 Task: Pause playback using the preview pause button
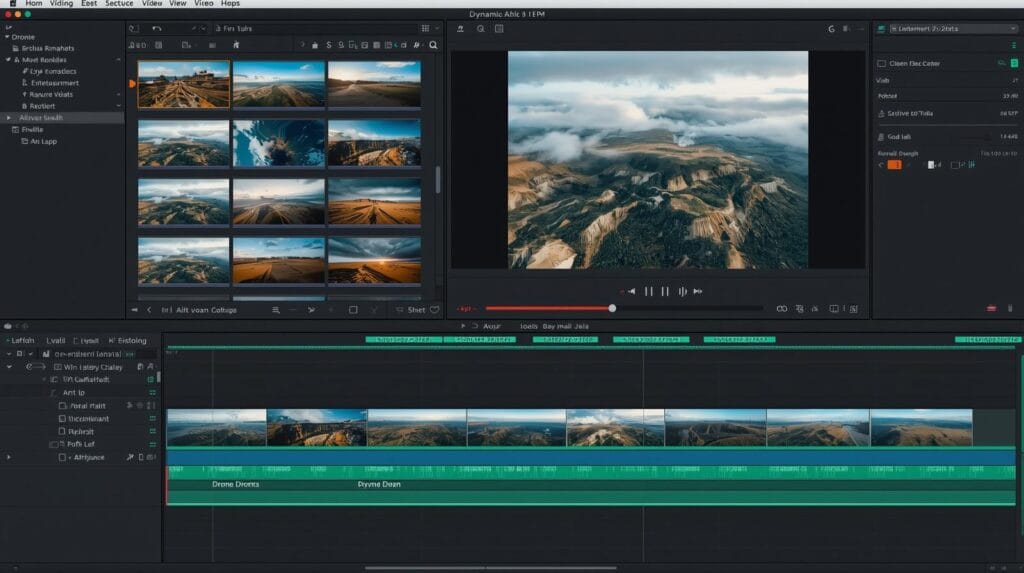pos(649,291)
